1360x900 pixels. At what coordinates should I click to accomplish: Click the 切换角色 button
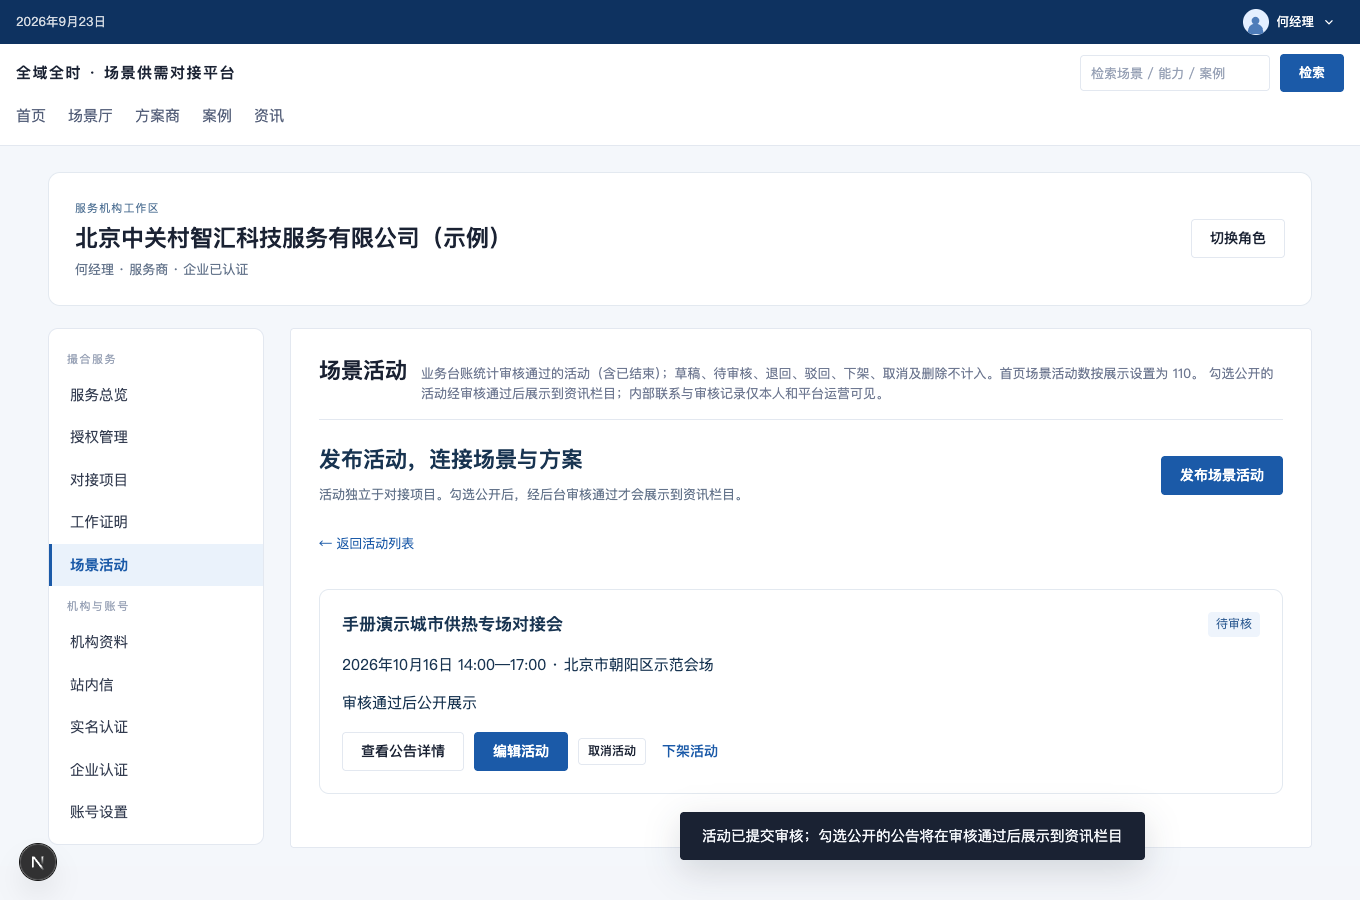(x=1237, y=238)
